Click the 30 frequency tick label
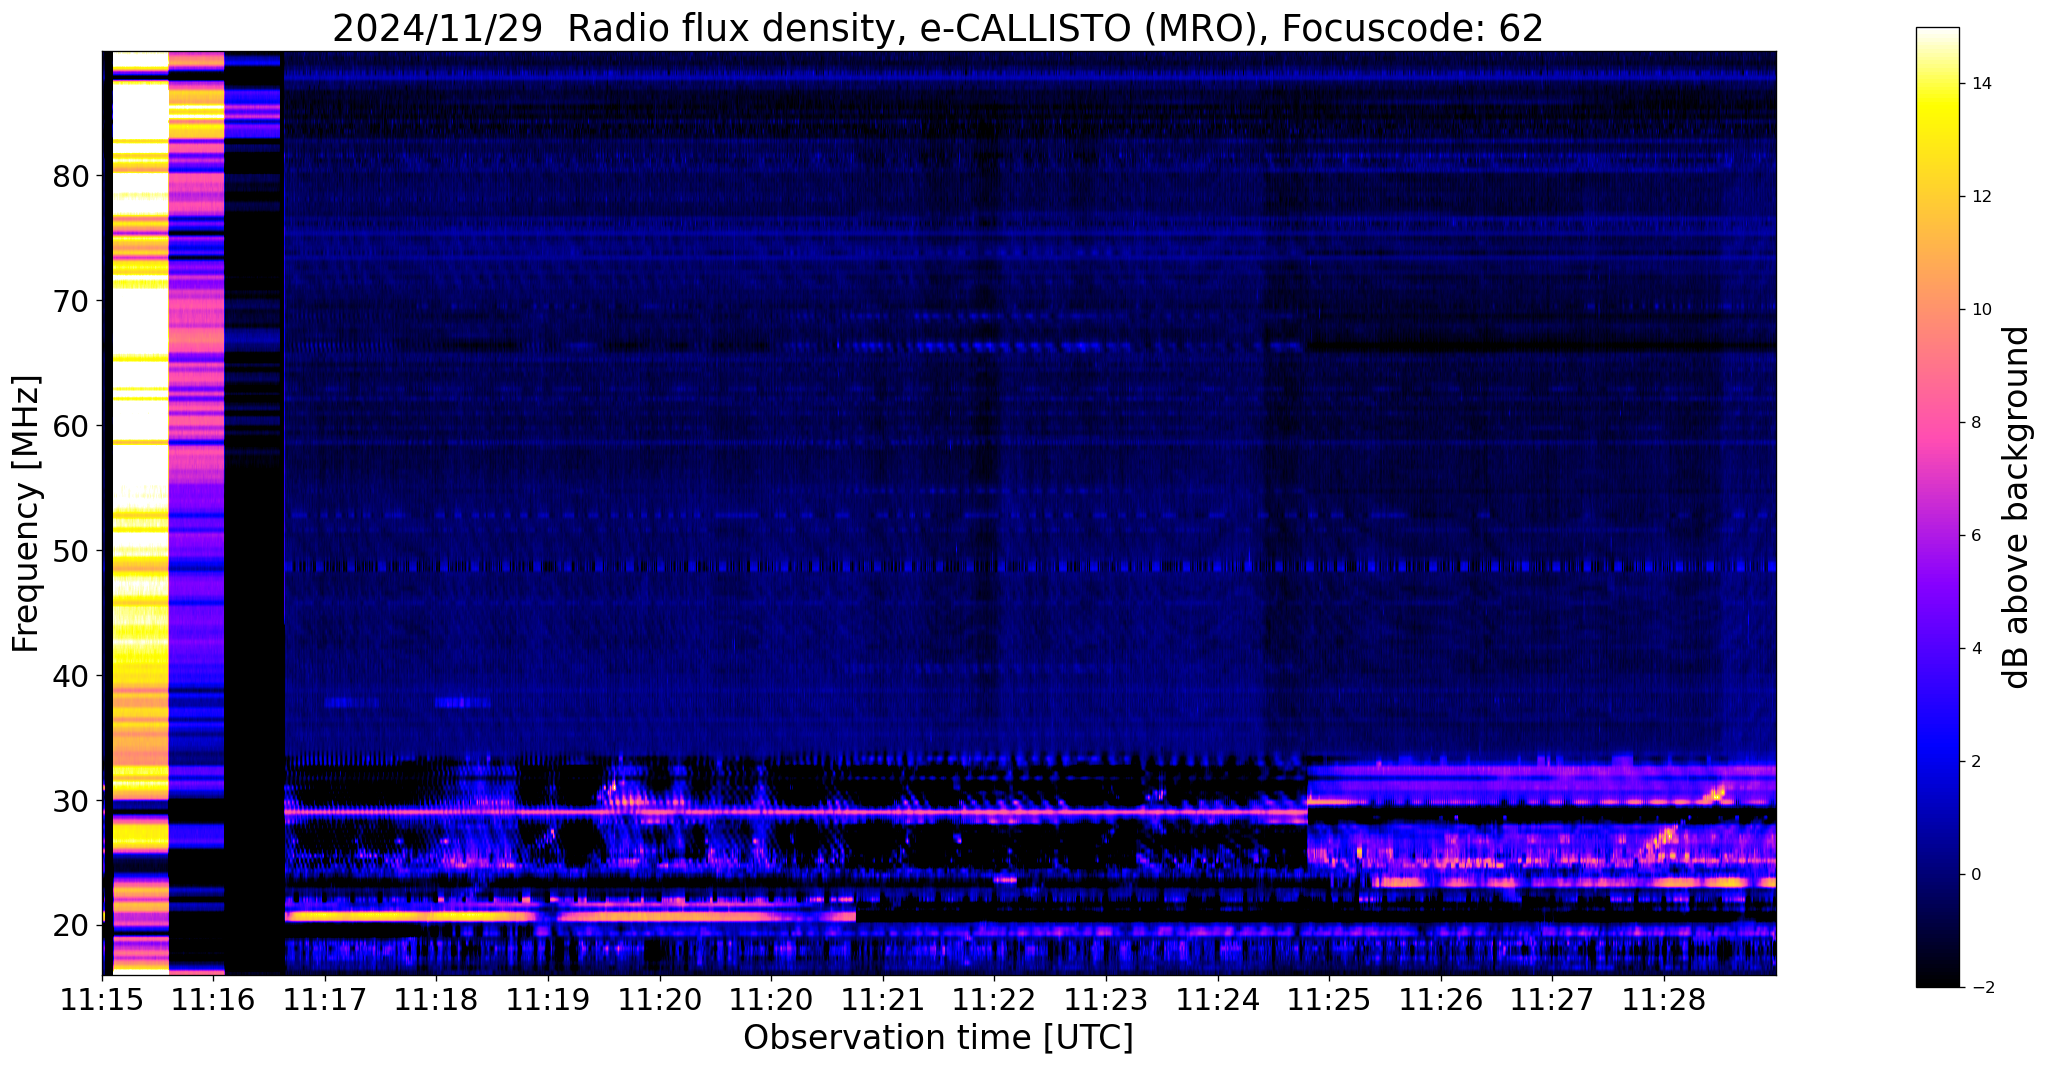The width and height of the screenshot is (2047, 1067). (x=71, y=801)
